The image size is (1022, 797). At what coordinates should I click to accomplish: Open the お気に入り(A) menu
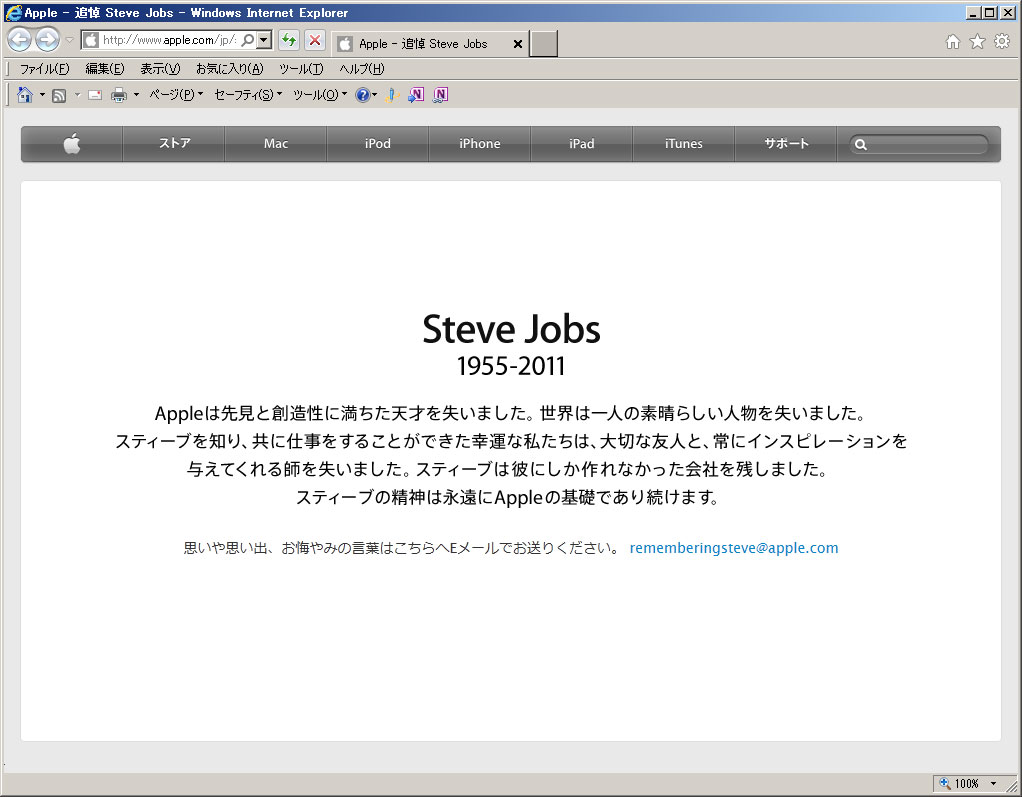[230, 68]
